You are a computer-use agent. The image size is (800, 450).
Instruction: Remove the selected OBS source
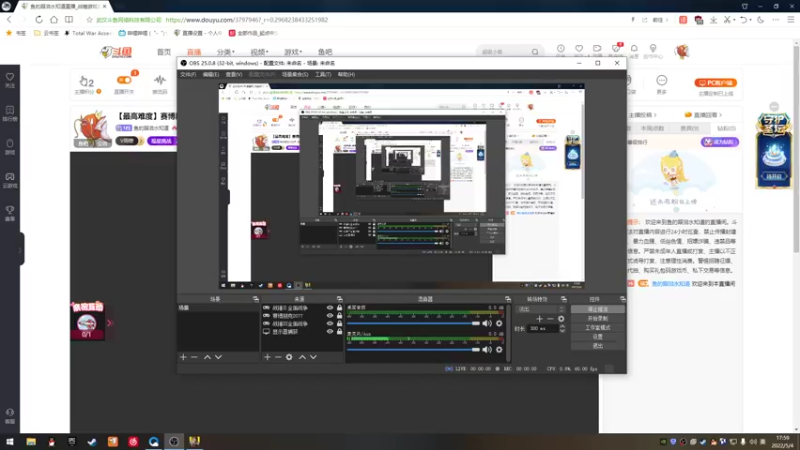tap(278, 357)
